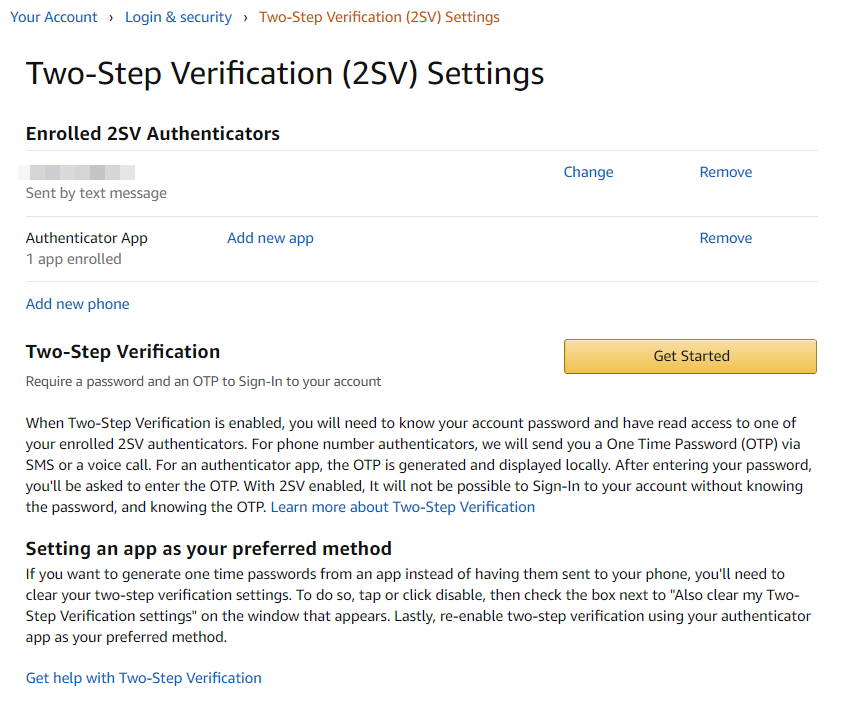858x715 pixels.
Task: Go to Your Account breadcrumb
Action: [54, 17]
